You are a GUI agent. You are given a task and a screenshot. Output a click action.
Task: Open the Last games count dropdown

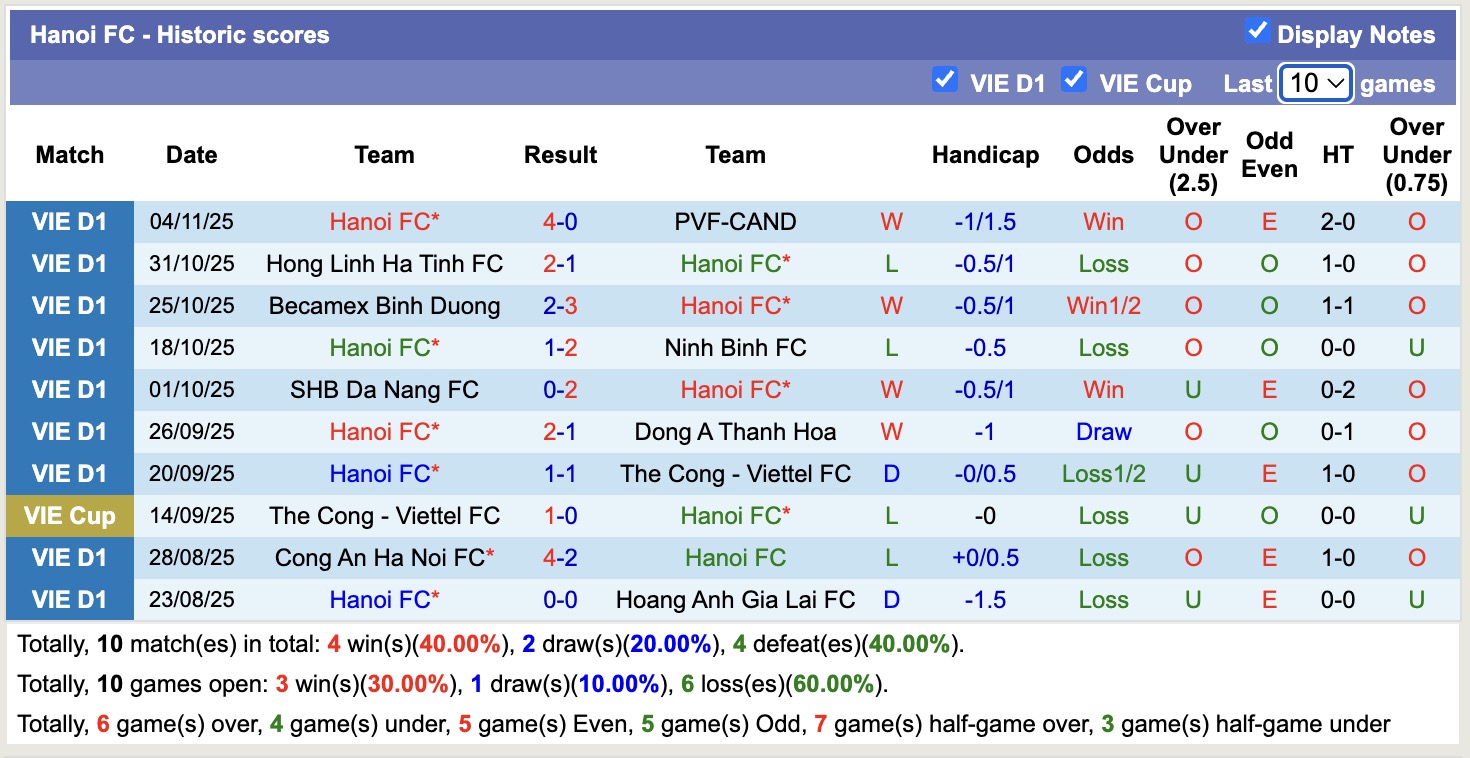[1316, 83]
